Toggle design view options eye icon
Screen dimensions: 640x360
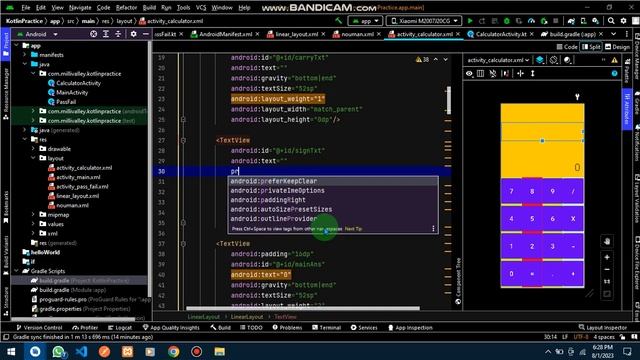(x=469, y=73)
